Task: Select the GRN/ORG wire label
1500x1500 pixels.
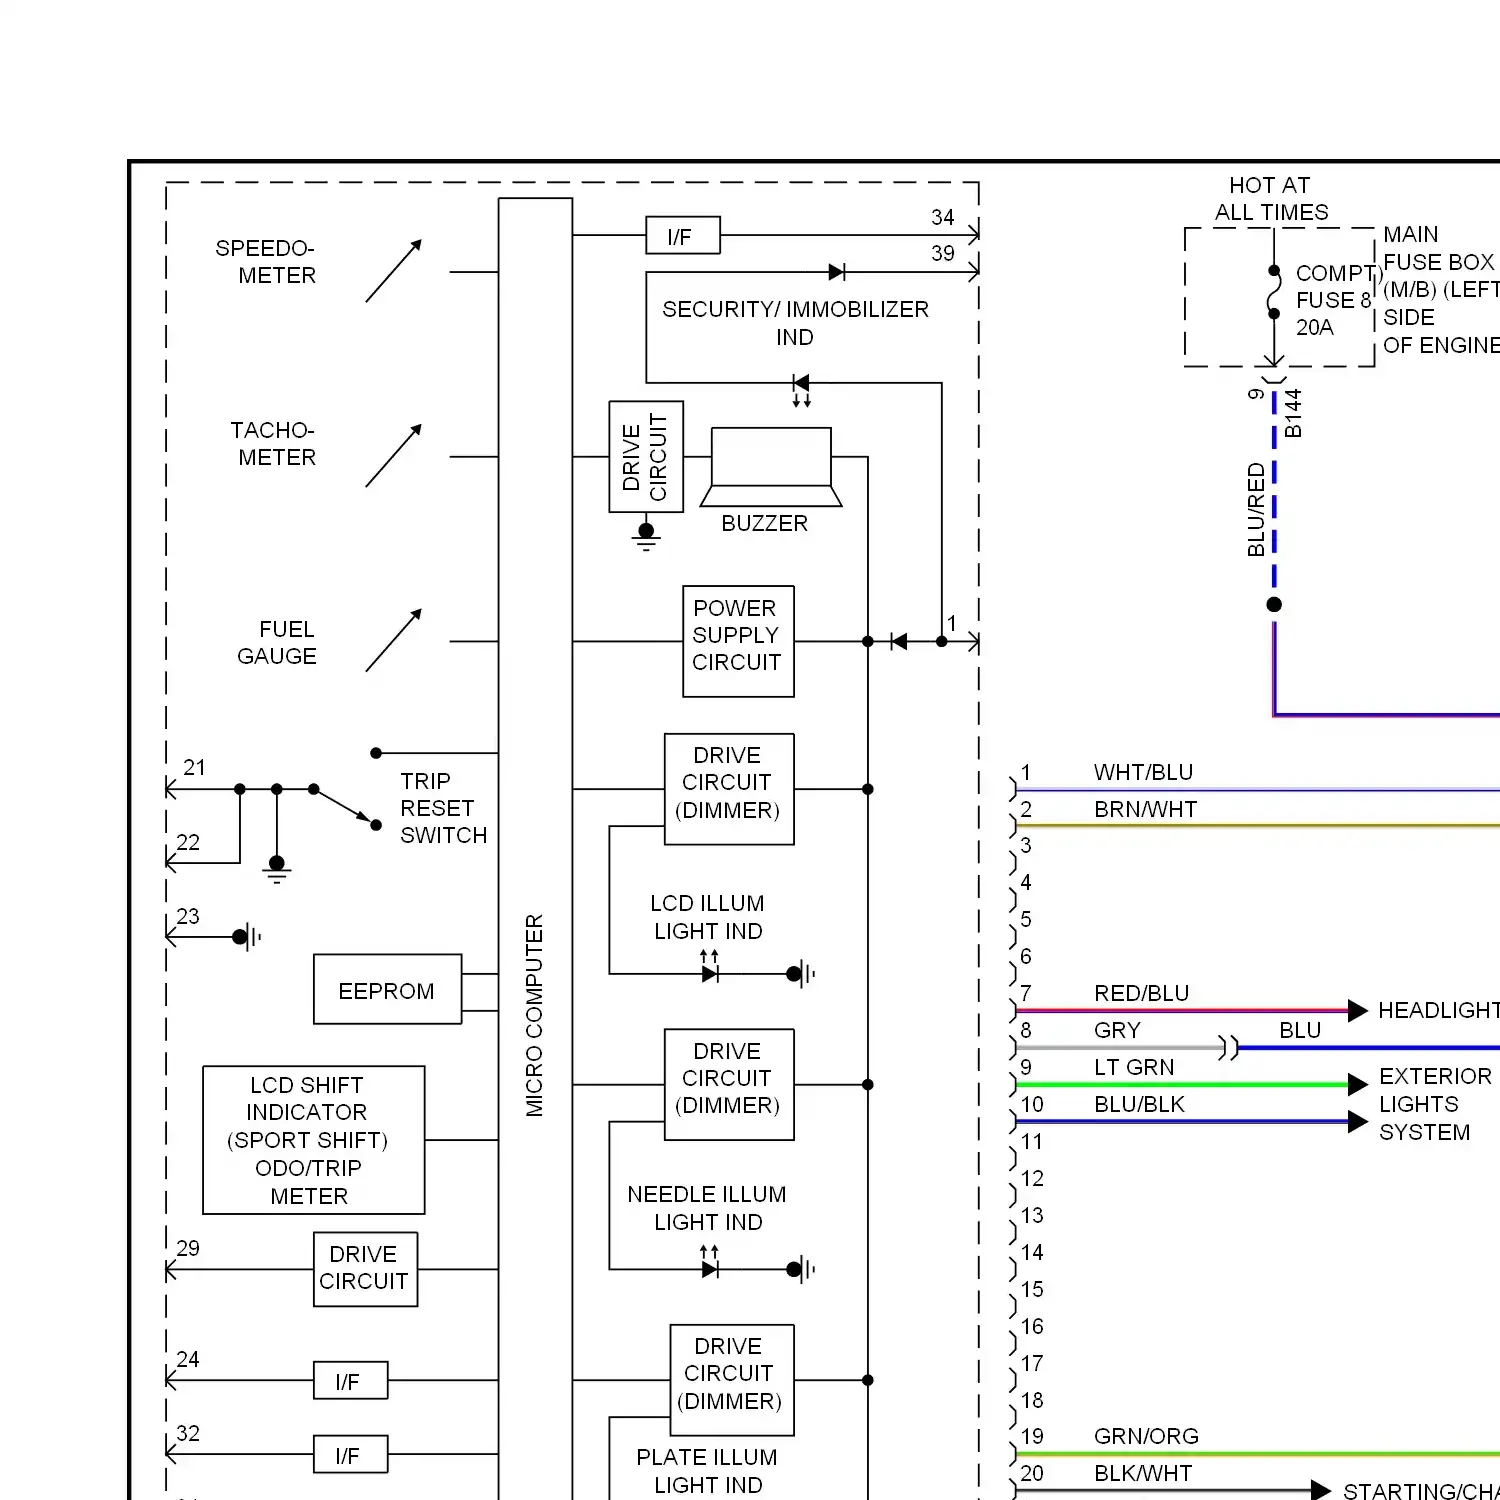Action: [1147, 1436]
